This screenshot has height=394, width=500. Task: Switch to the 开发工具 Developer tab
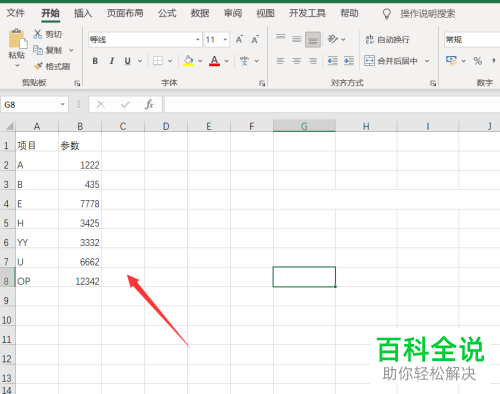[307, 13]
